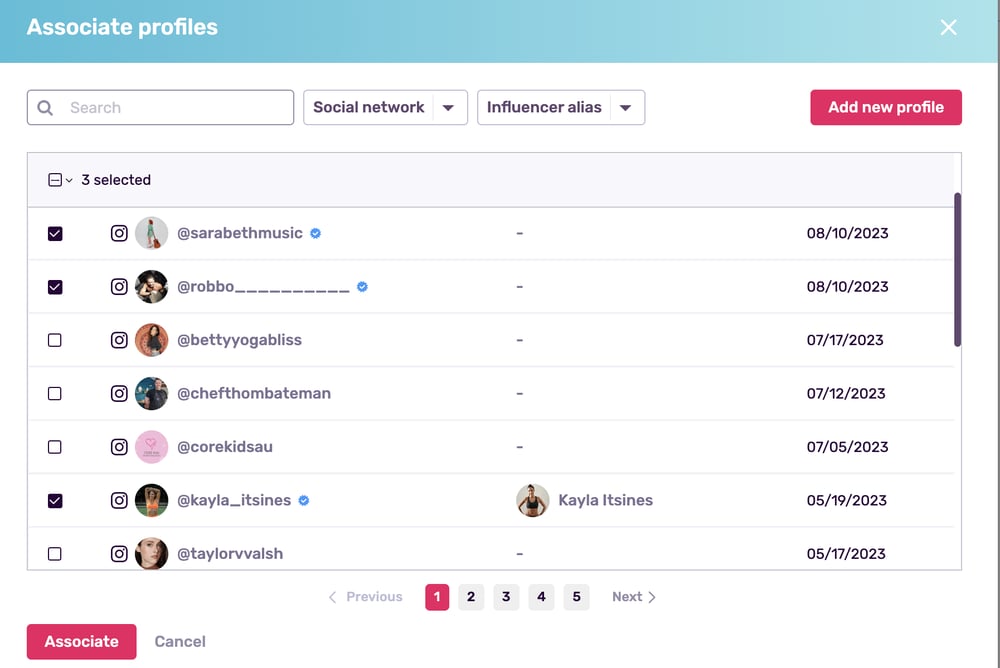The height and width of the screenshot is (668, 1000).
Task: Click Instagram icon for @sarabethmusic
Action: coord(119,234)
